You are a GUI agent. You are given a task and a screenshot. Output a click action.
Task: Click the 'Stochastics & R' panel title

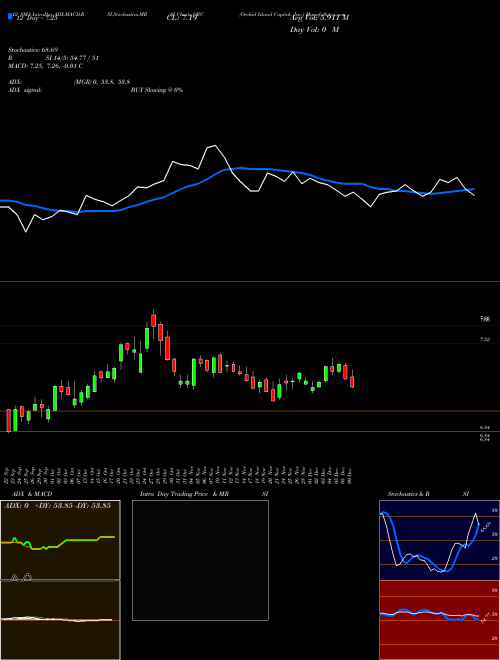[409, 494]
